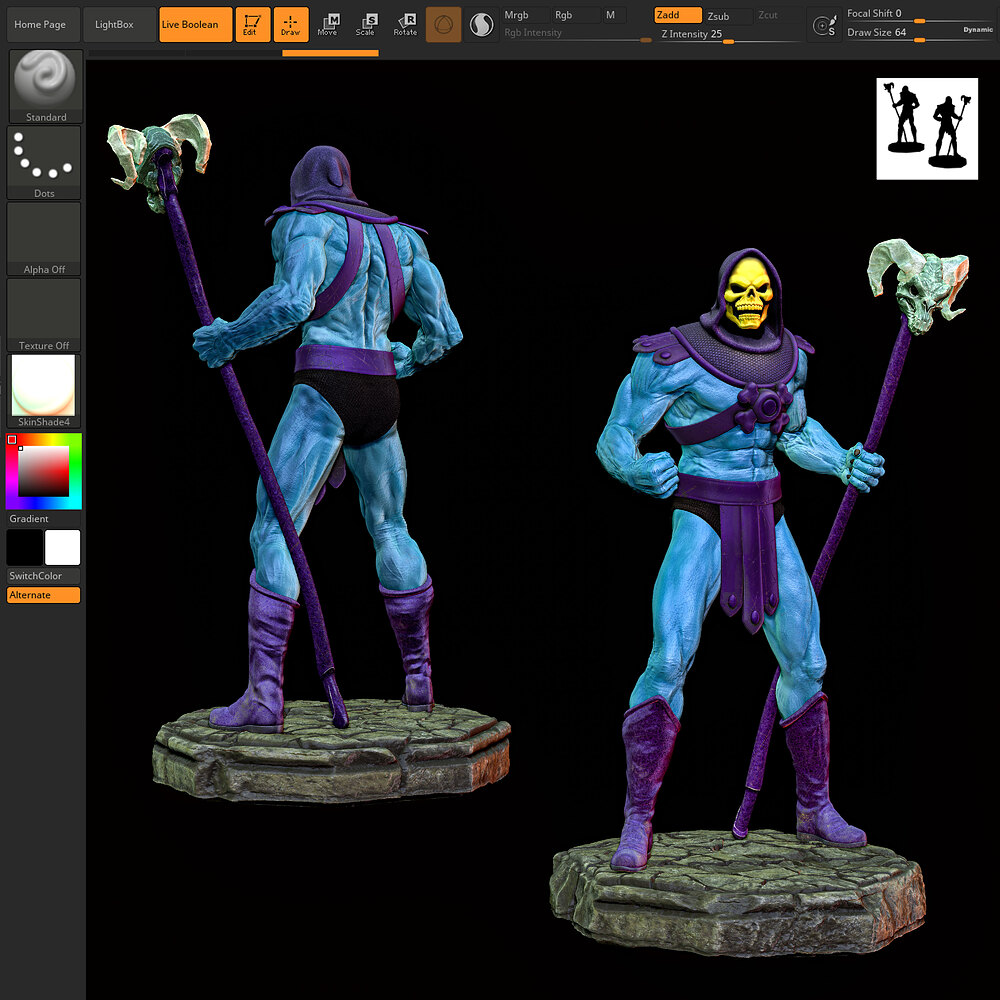Click the lazy mouse icon near Focal Shift
The image size is (1000, 1000).
(x=824, y=26)
